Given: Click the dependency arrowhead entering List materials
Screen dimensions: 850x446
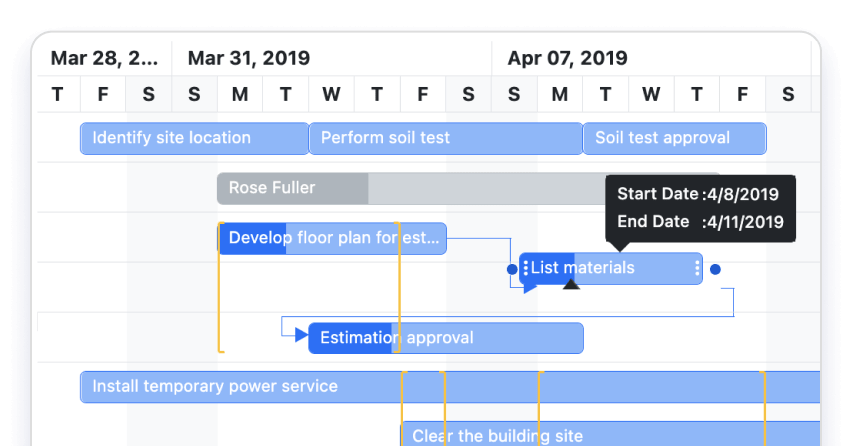Looking at the screenshot, I should 530,288.
